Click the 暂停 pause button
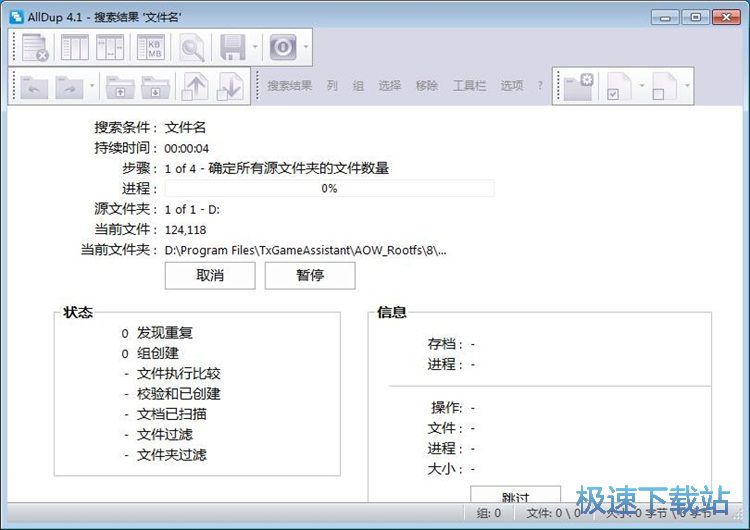Screen dimensions: 750x530 [310, 275]
